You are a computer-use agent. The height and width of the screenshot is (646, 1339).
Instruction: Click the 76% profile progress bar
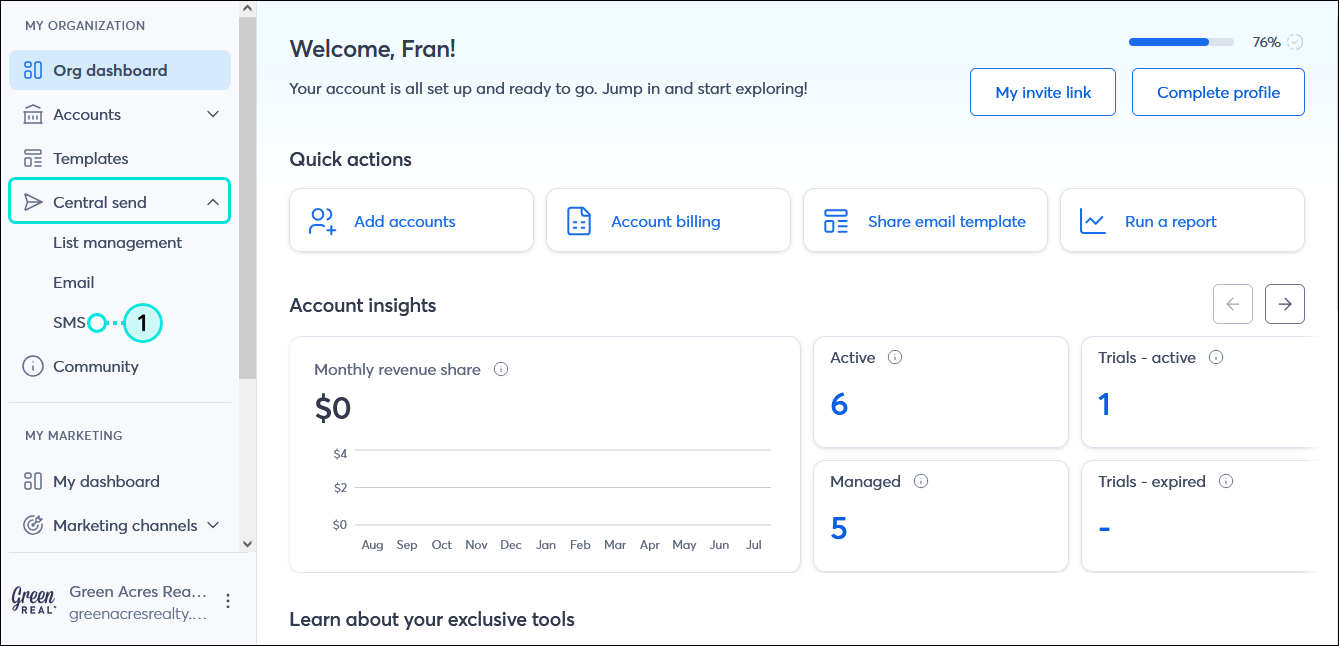1181,42
